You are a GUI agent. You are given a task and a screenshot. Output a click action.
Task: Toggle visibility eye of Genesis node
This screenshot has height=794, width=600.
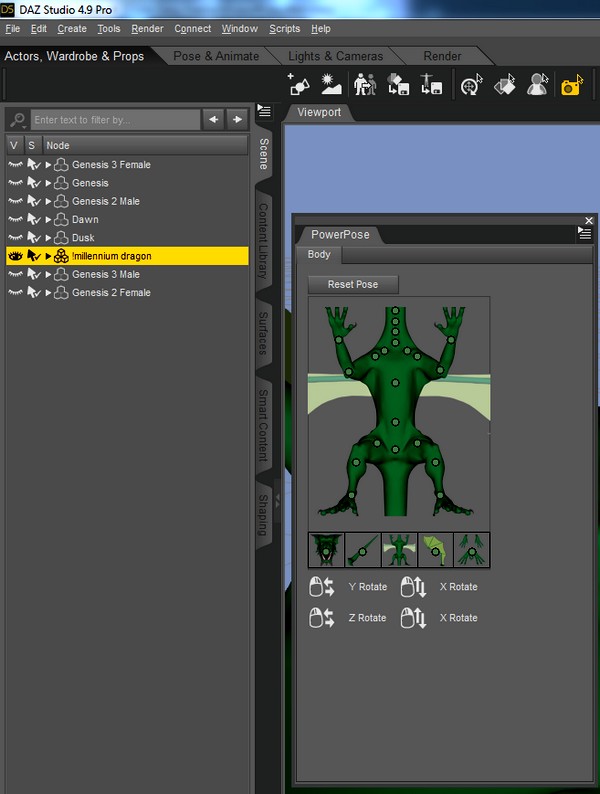[x=15, y=183]
